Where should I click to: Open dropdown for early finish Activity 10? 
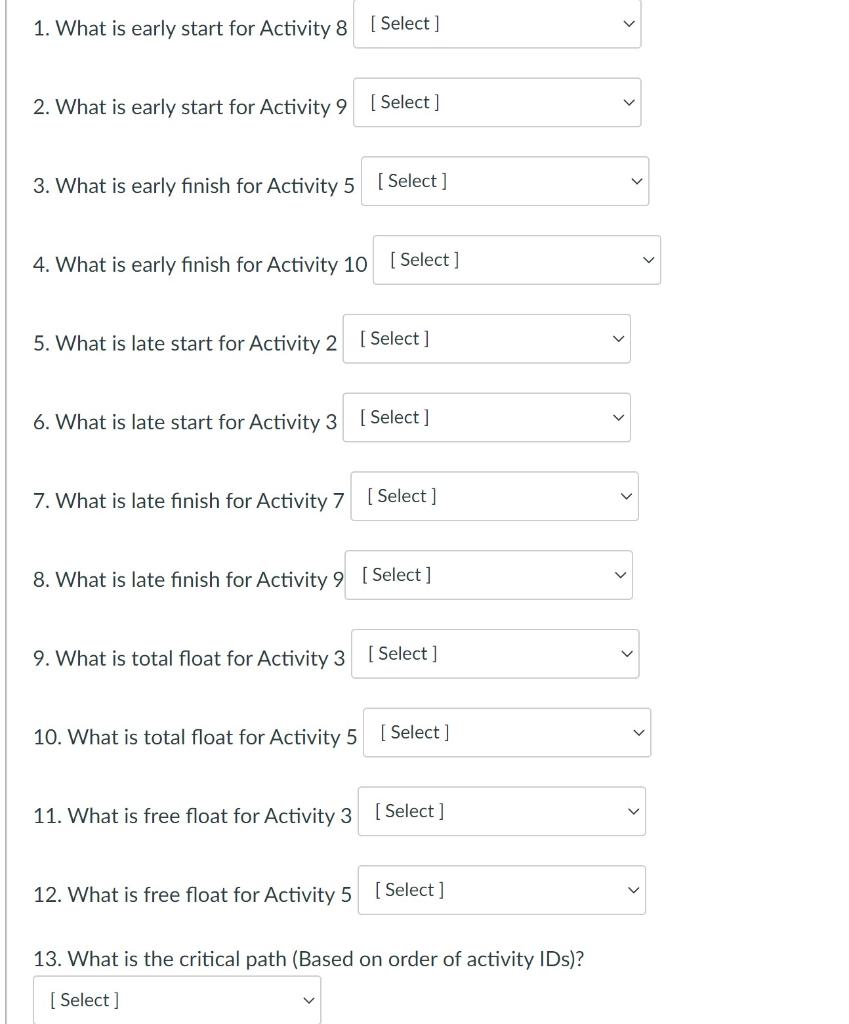click(517, 260)
